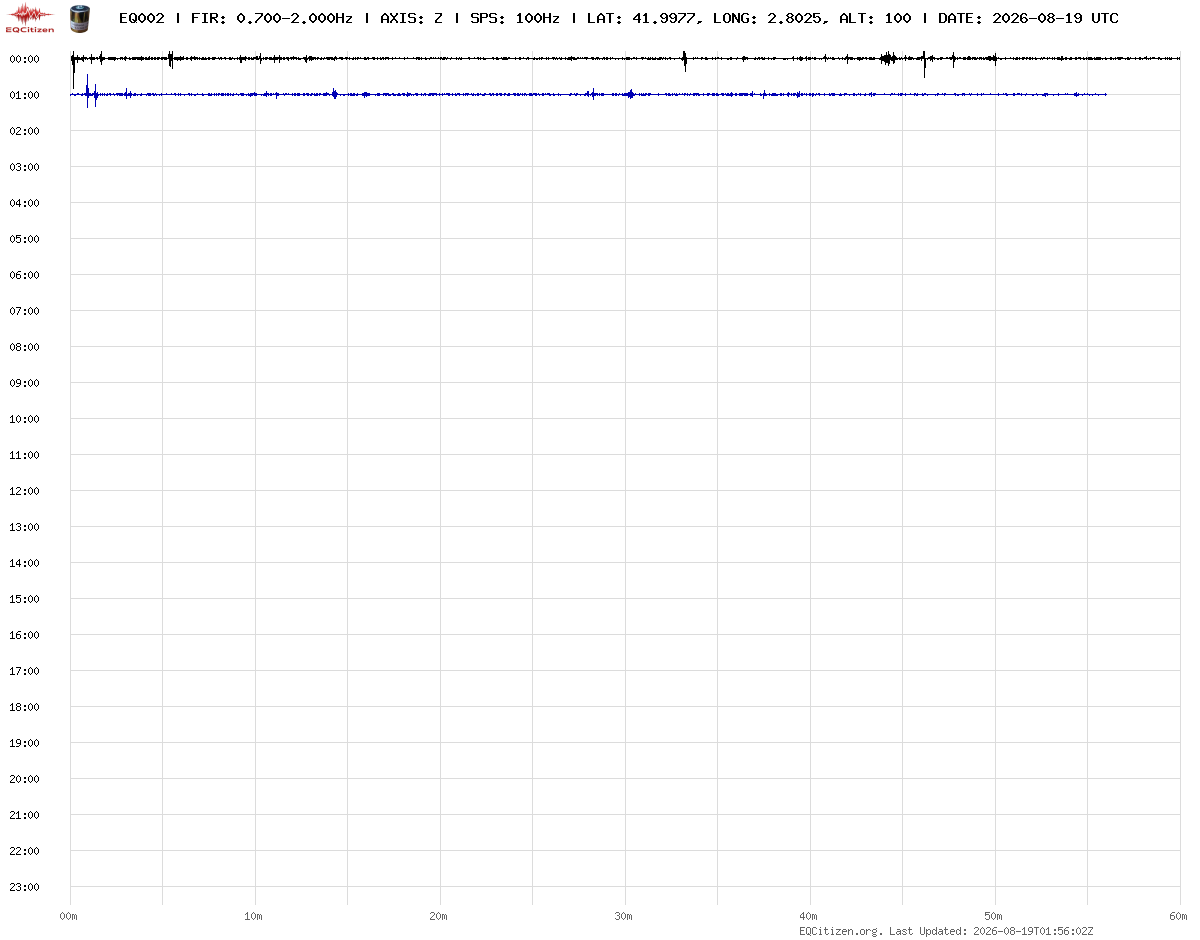1200x940 pixels.
Task: Click the 00m minute axis label
Action: [69, 916]
